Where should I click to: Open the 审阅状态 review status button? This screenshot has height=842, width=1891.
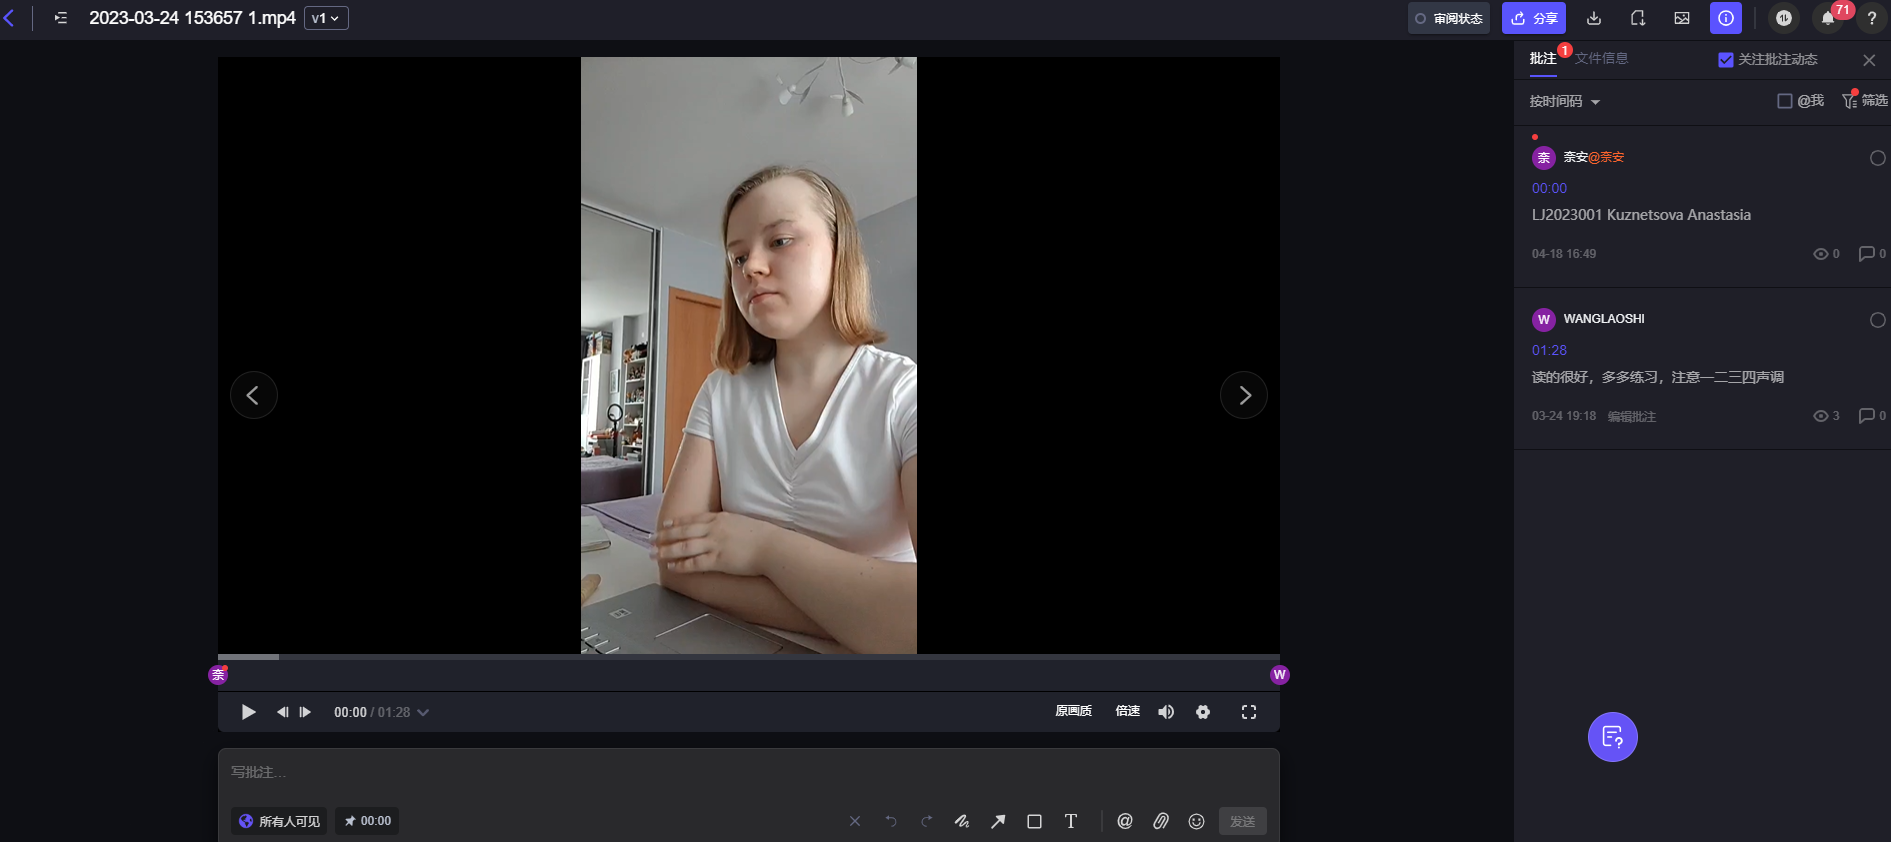[x=1449, y=18]
